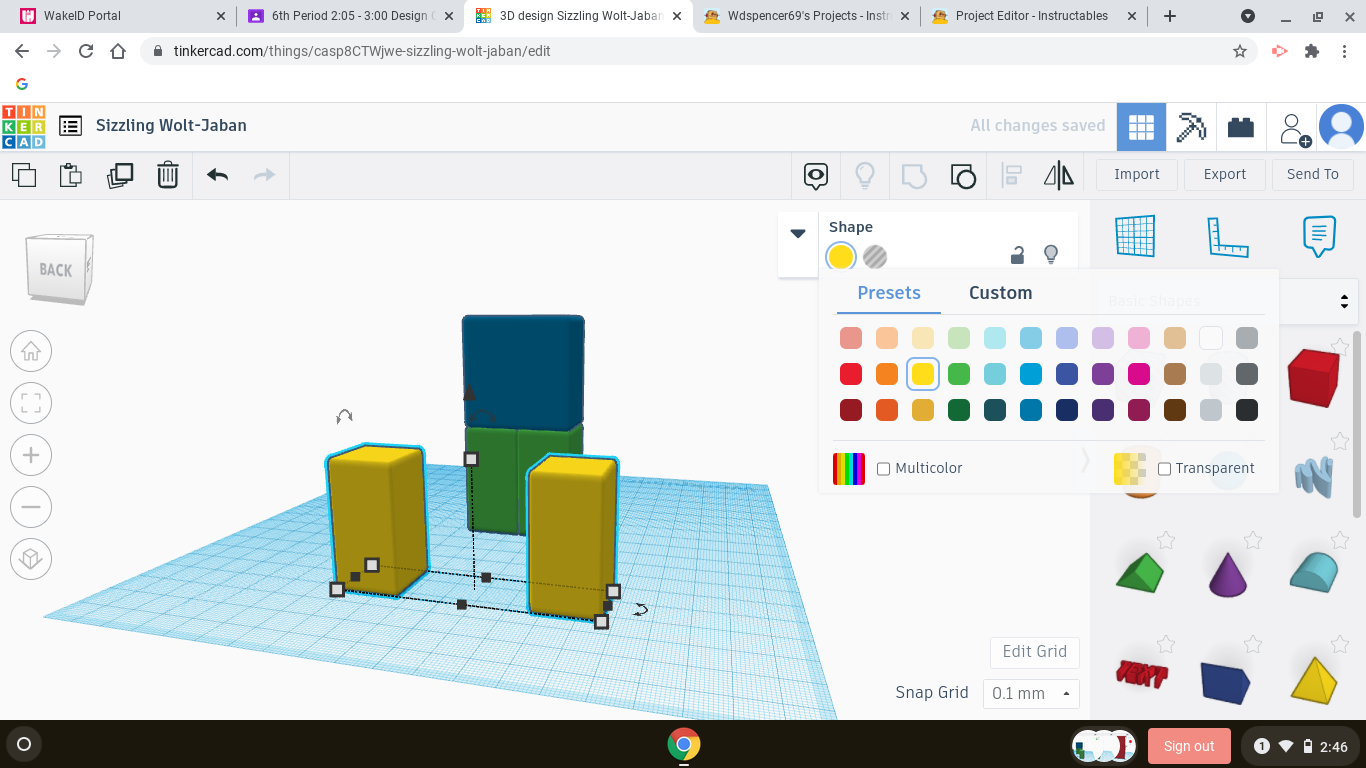Click the Copy tool icon
The height and width of the screenshot is (768, 1366).
24,175
